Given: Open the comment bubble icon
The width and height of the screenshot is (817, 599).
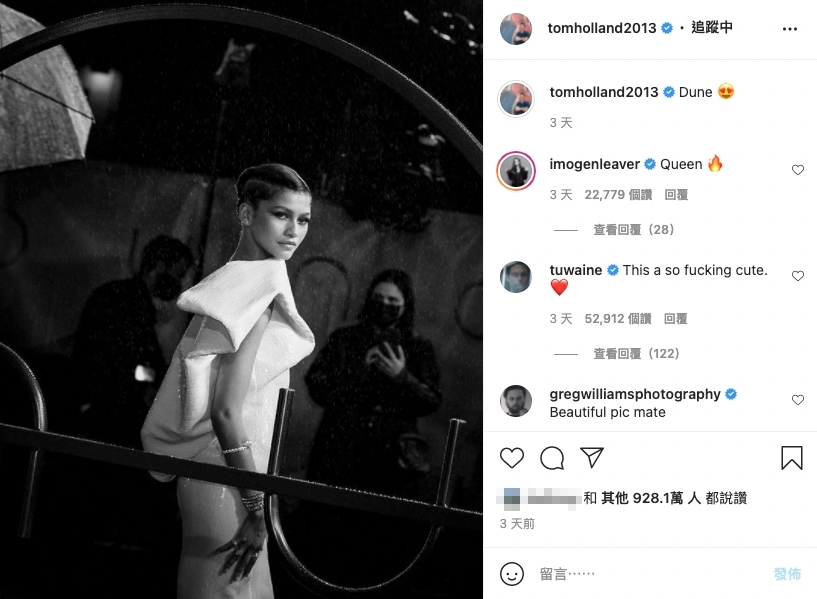Looking at the screenshot, I should point(552,458).
